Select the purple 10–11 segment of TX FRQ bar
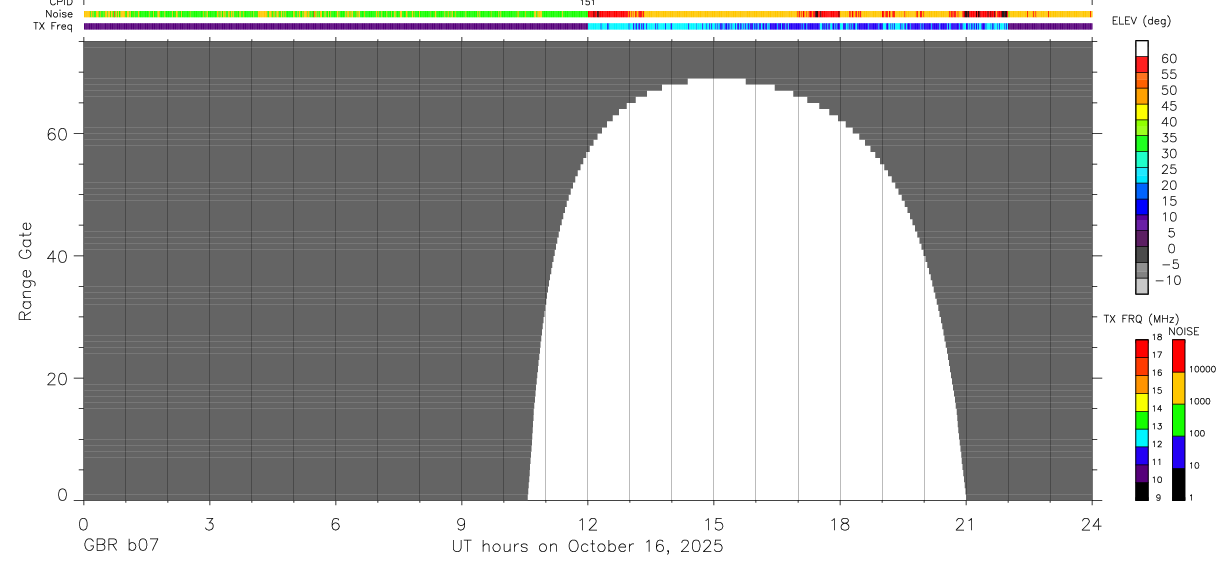Viewport: 1228px width, 567px height. (x=1142, y=473)
